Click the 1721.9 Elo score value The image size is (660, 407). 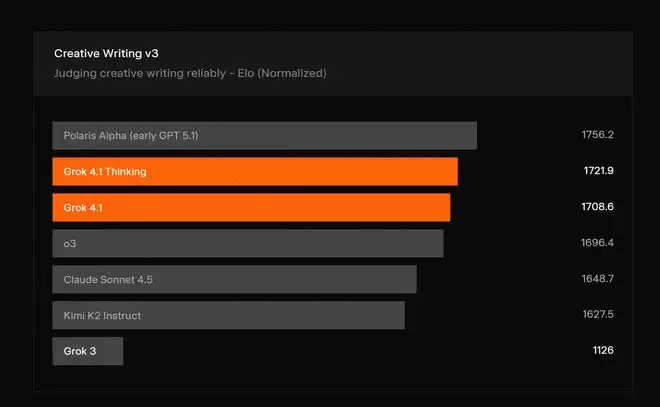click(598, 171)
